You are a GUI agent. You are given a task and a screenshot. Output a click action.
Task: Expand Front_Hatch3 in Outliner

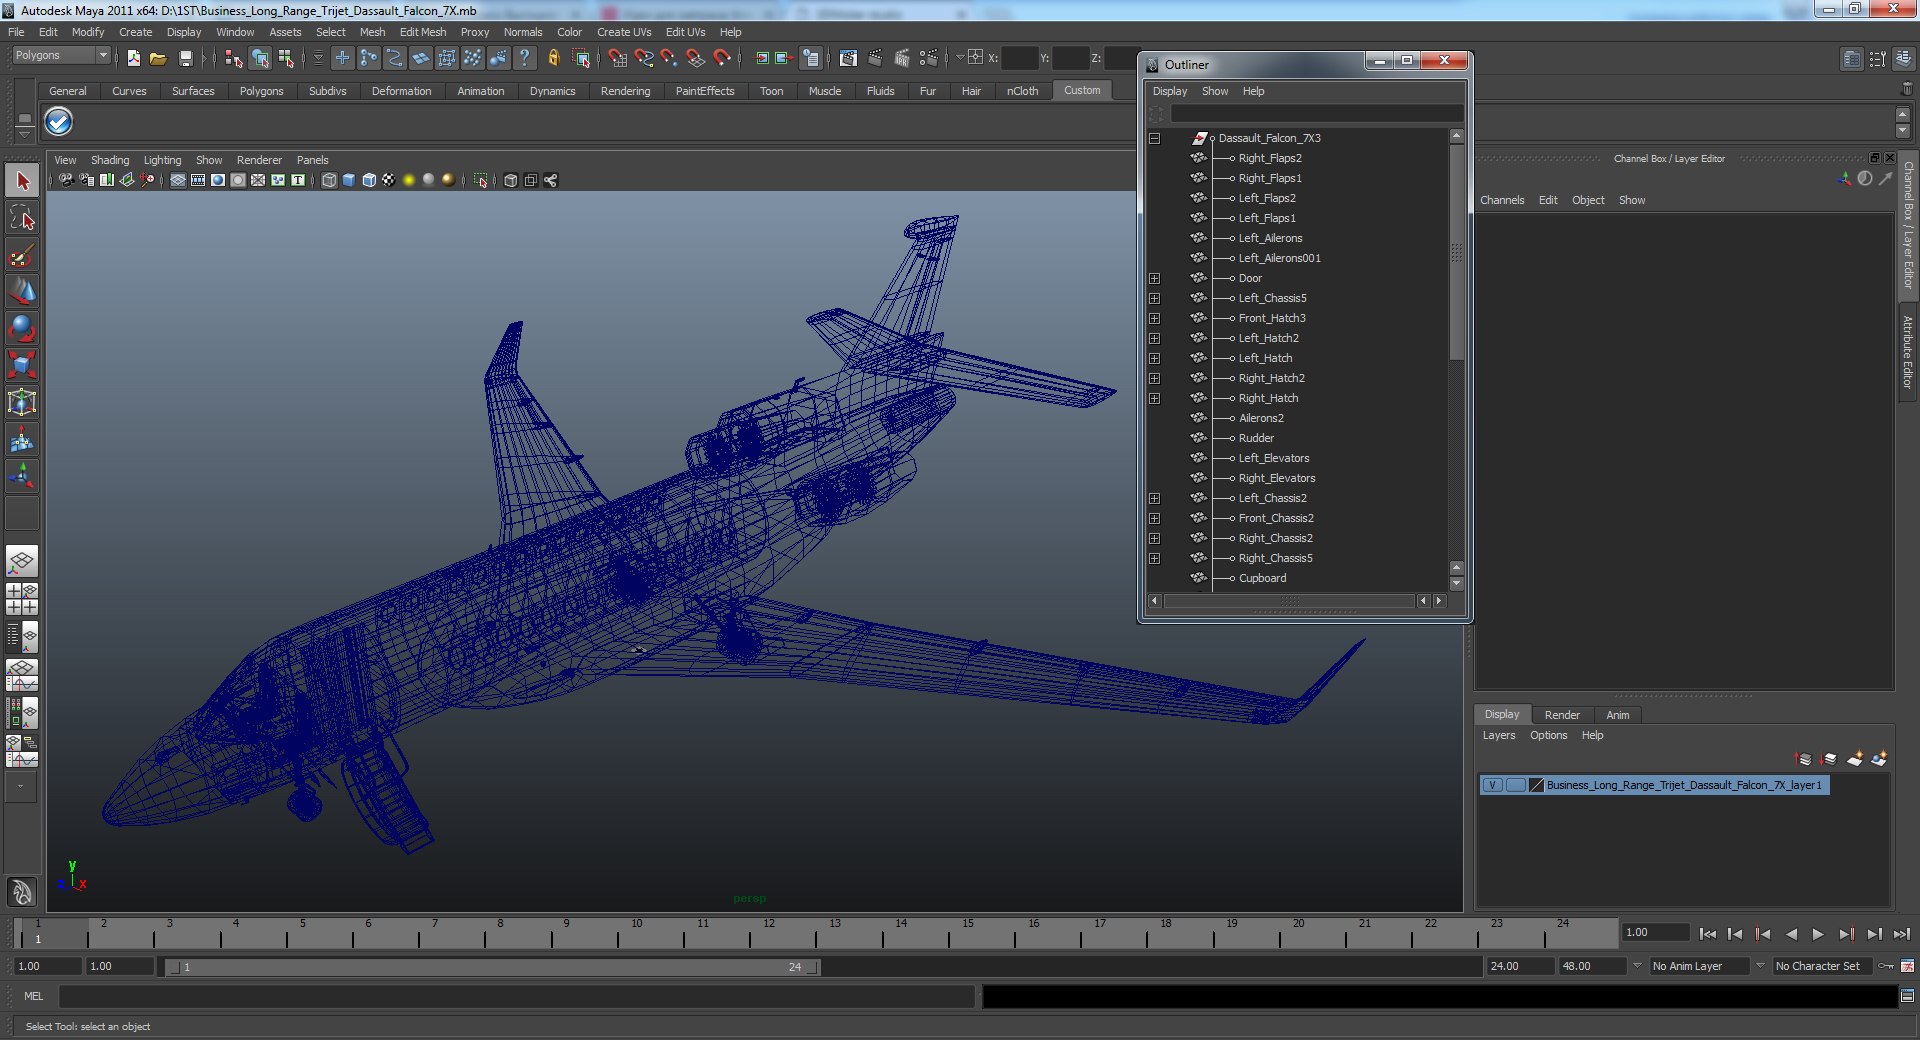click(1155, 318)
